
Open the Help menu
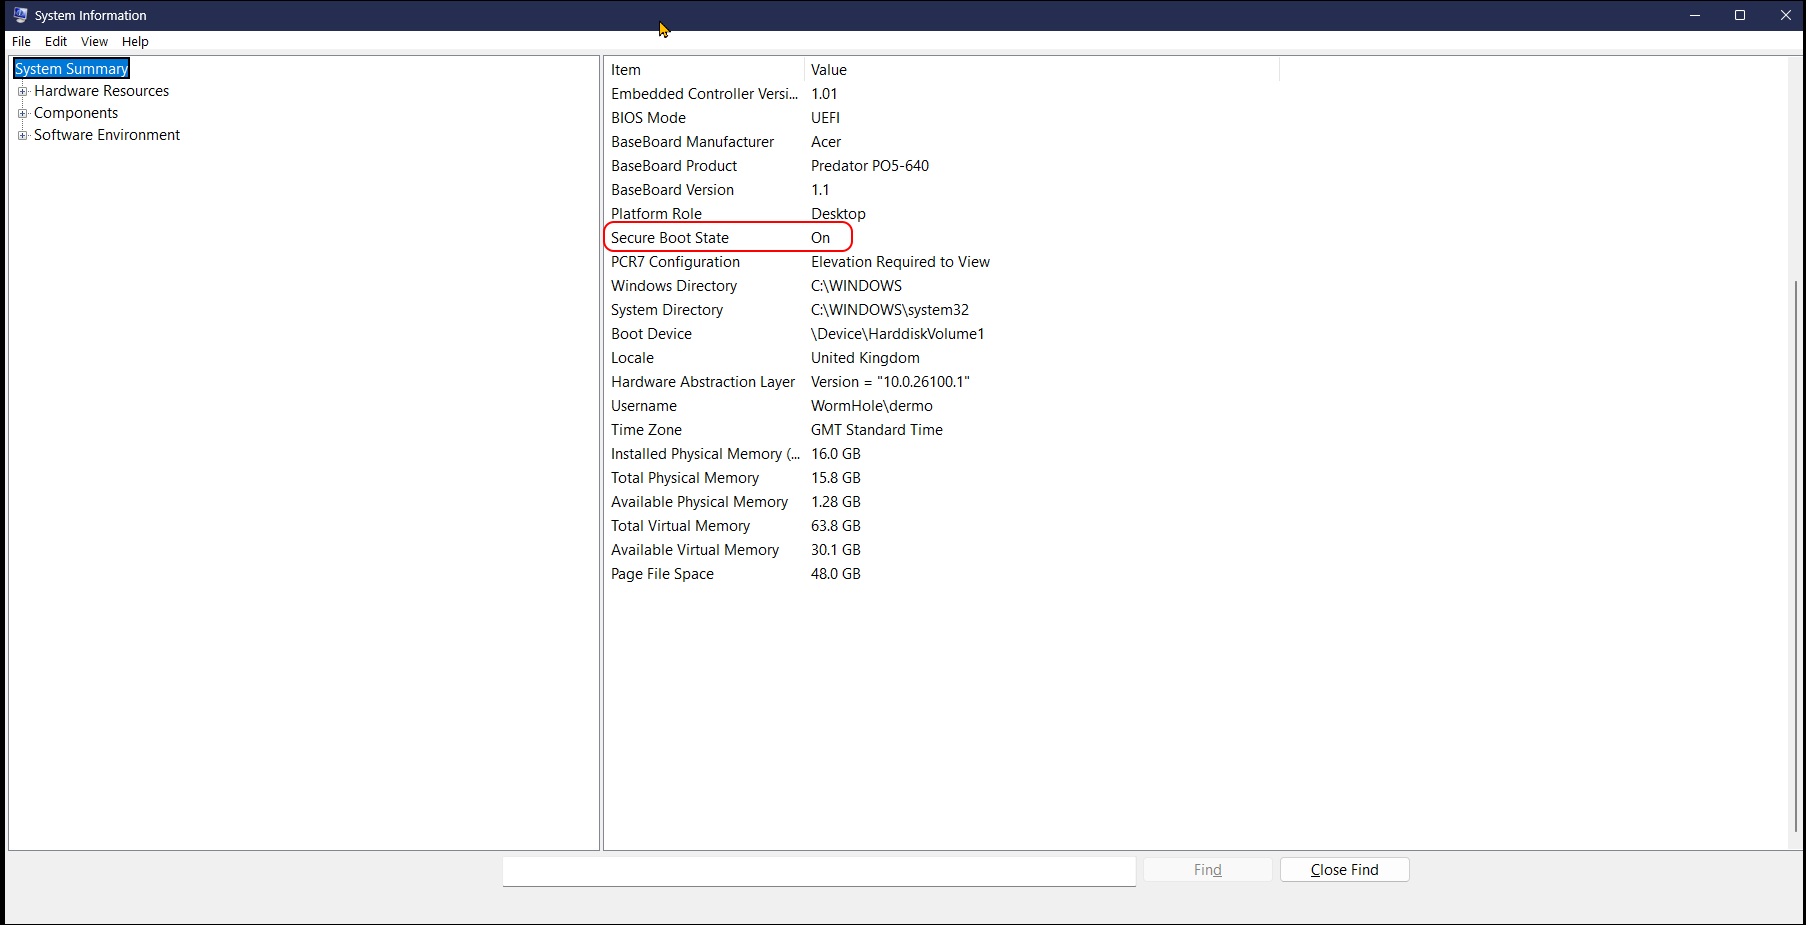point(135,41)
